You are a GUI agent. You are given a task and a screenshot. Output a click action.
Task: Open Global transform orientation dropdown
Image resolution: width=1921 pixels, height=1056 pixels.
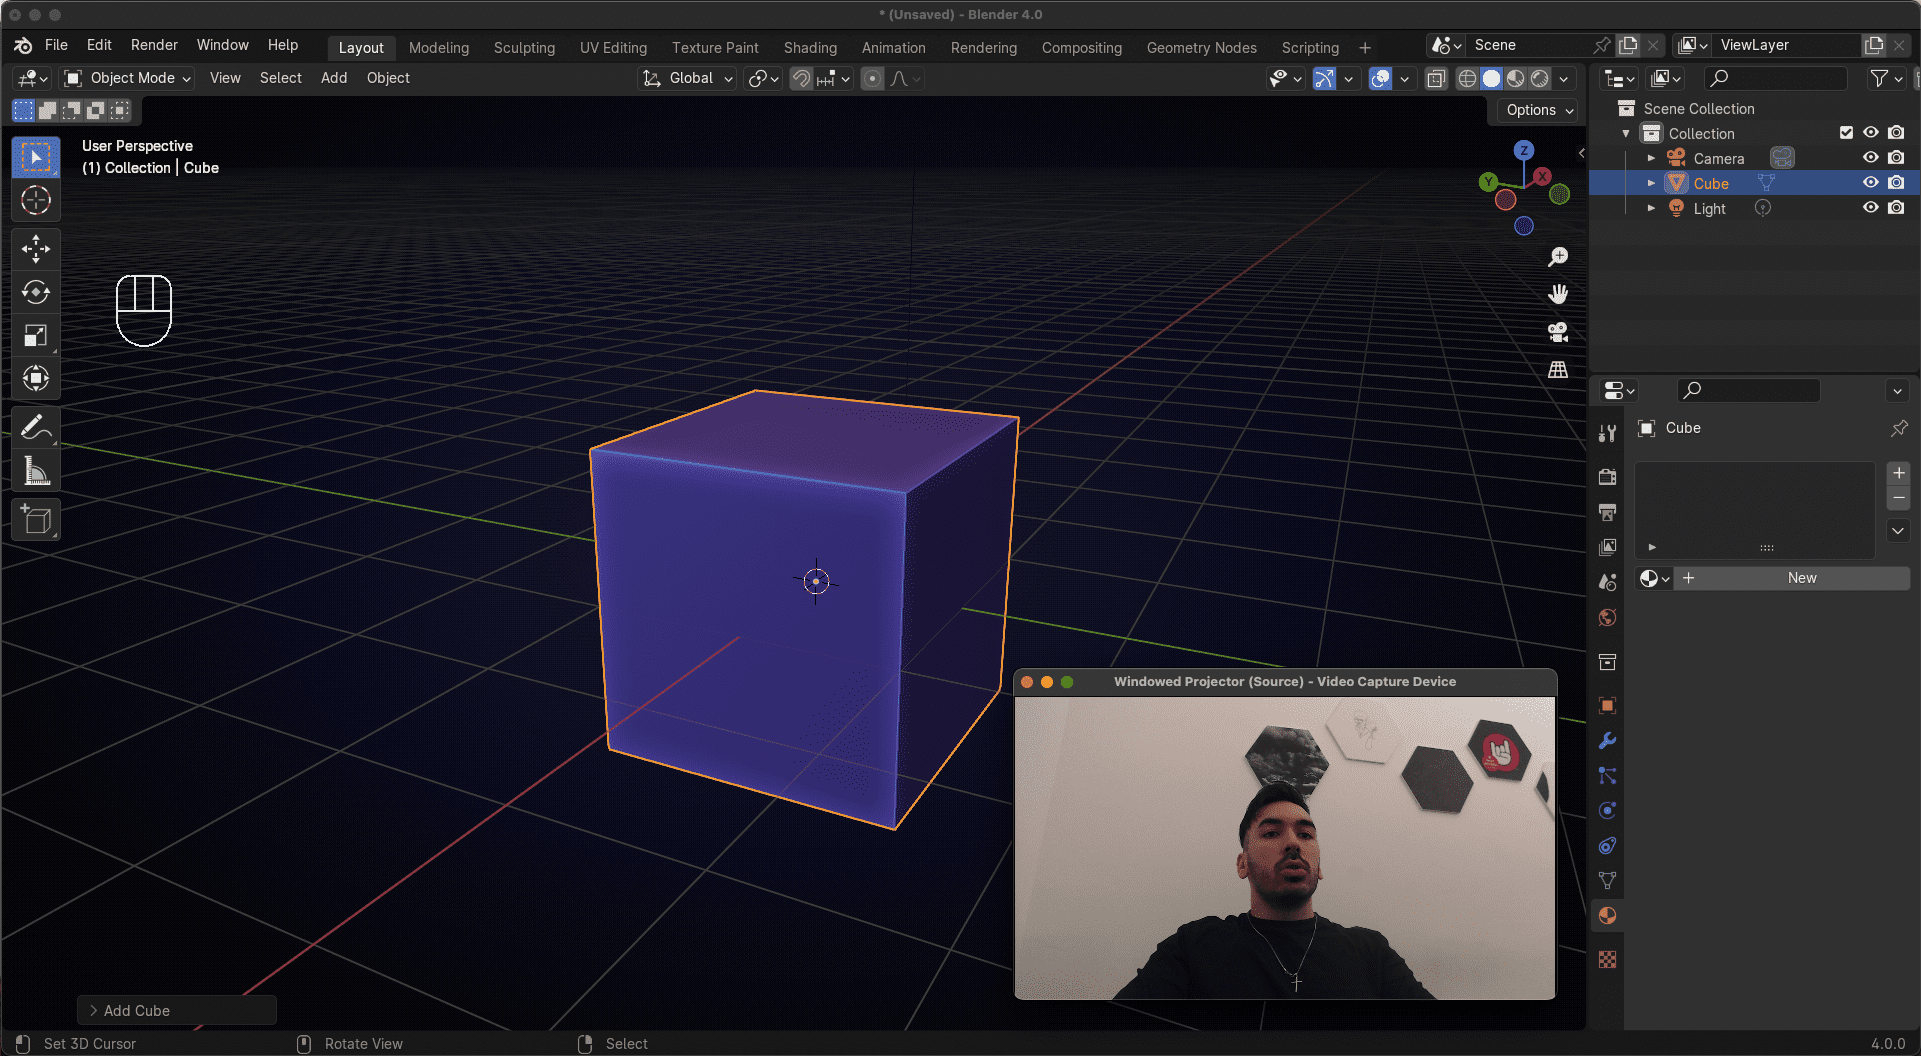point(688,78)
